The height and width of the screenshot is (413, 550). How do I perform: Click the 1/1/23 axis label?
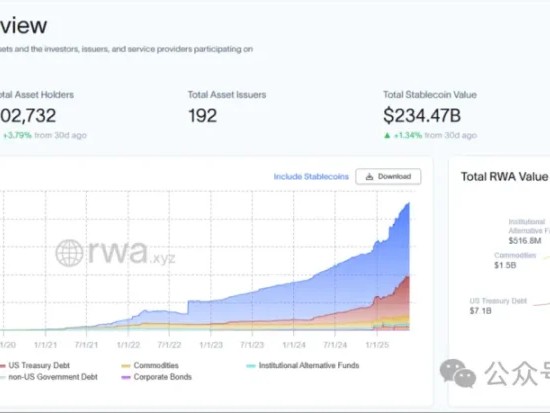click(211, 345)
